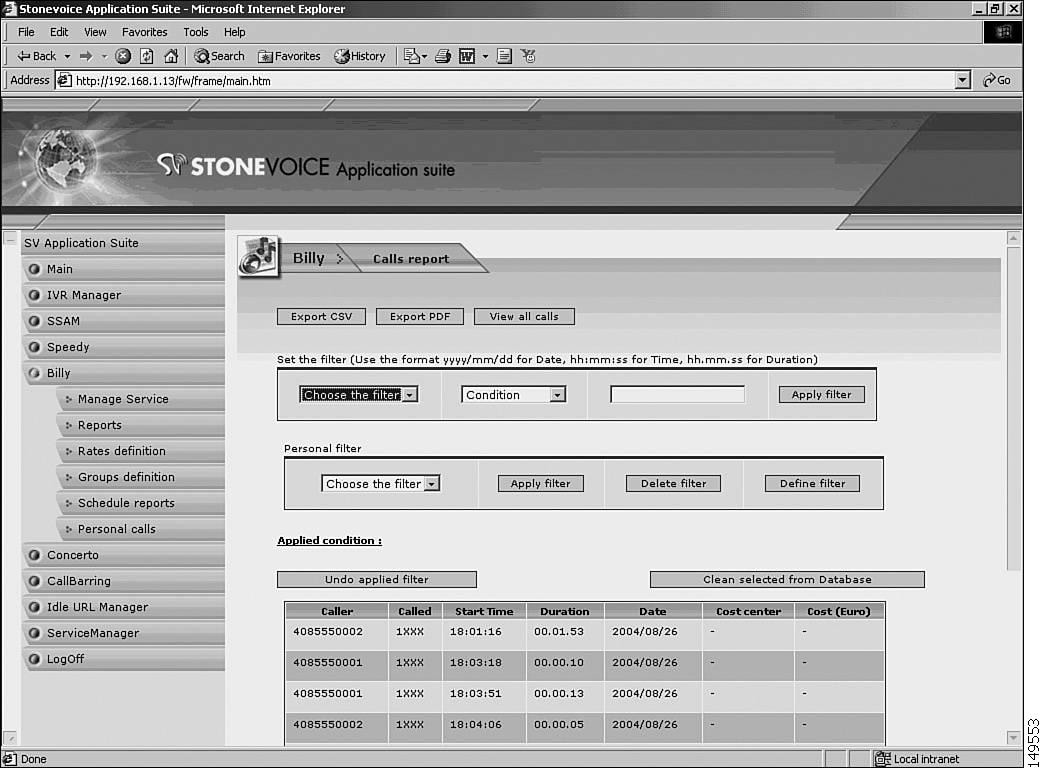The image size is (1041, 768).
Task: Click the Edit with Word icon
Action: pyautogui.click(x=467, y=56)
